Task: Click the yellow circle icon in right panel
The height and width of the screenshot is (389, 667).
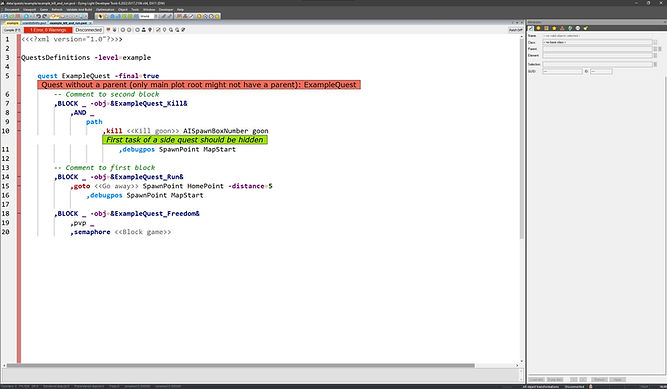Action: coord(539,28)
